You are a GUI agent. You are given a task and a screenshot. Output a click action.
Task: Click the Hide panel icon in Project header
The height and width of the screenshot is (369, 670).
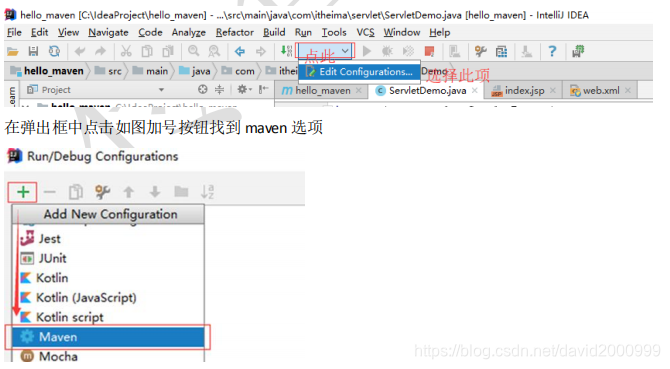tap(263, 89)
